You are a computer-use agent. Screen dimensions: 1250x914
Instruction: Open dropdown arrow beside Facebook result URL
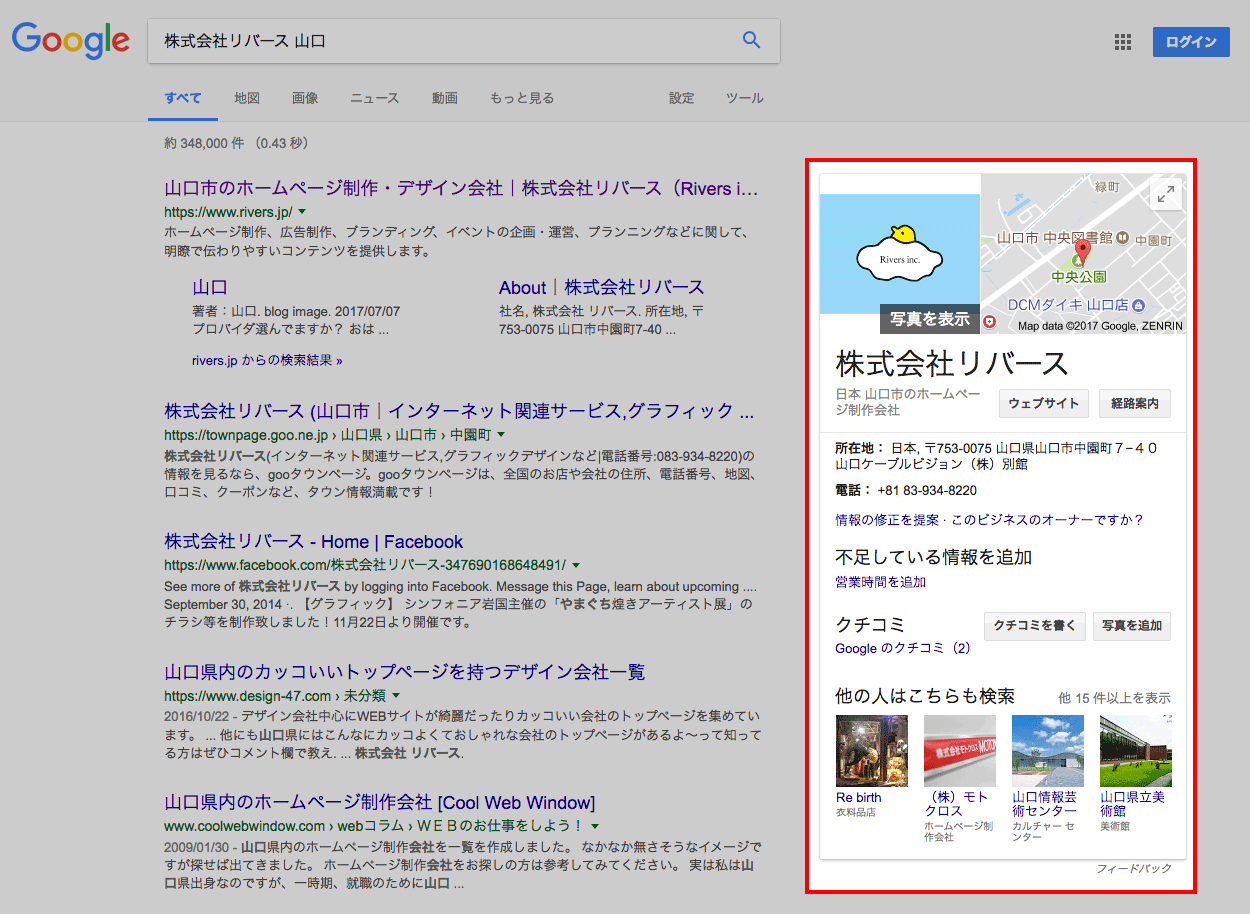576,565
